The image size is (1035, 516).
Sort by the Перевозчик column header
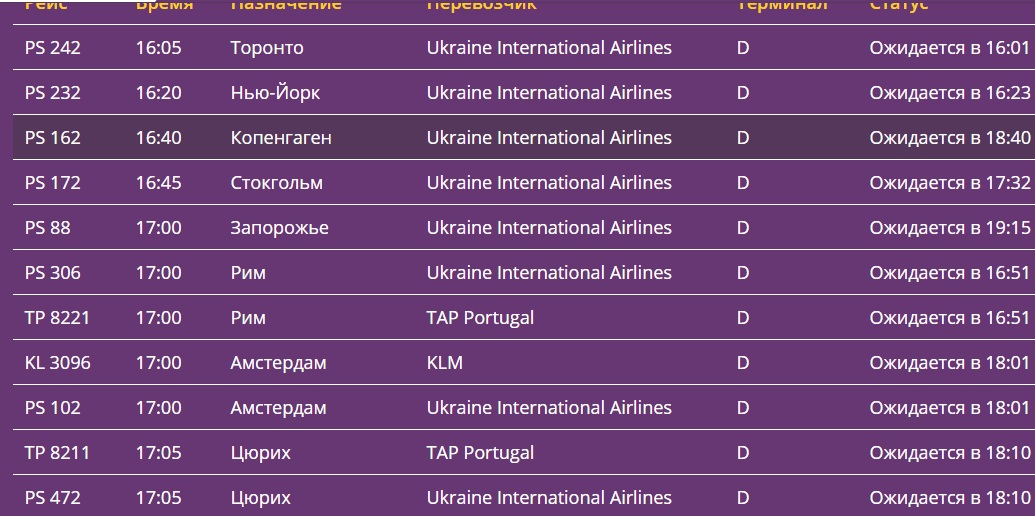pos(481,5)
